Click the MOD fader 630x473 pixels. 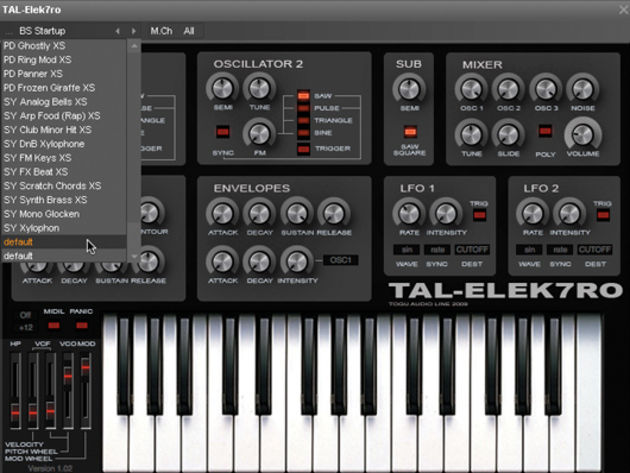coord(85,367)
